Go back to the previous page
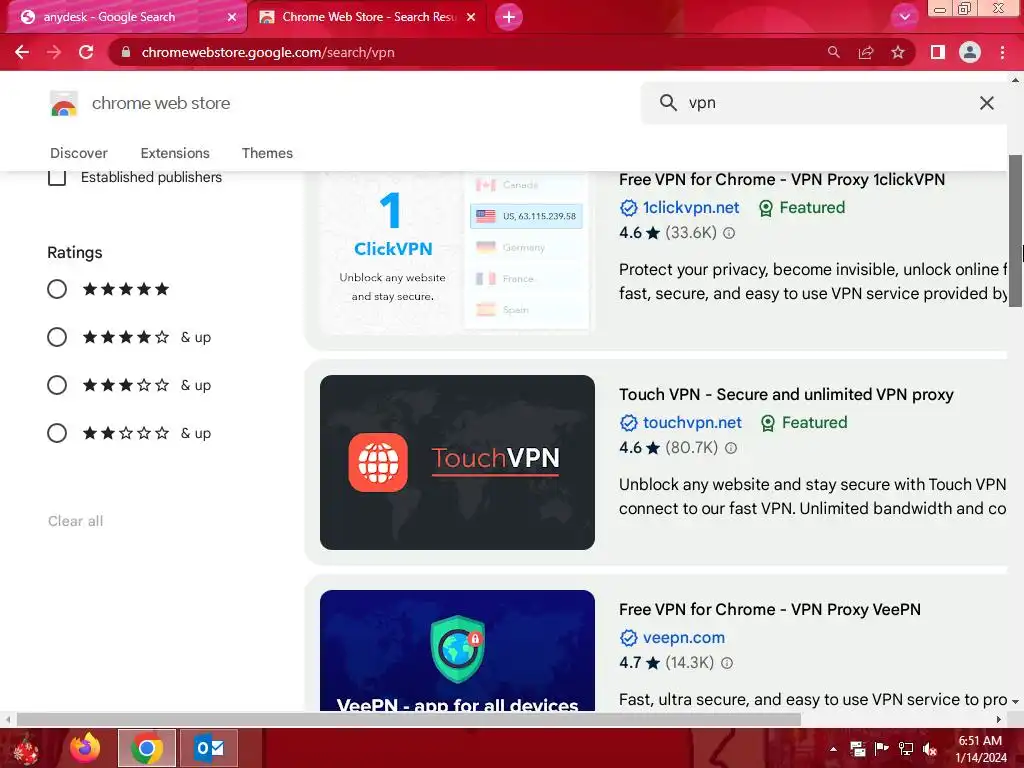Screen dimensions: 1024x768 point(22,52)
